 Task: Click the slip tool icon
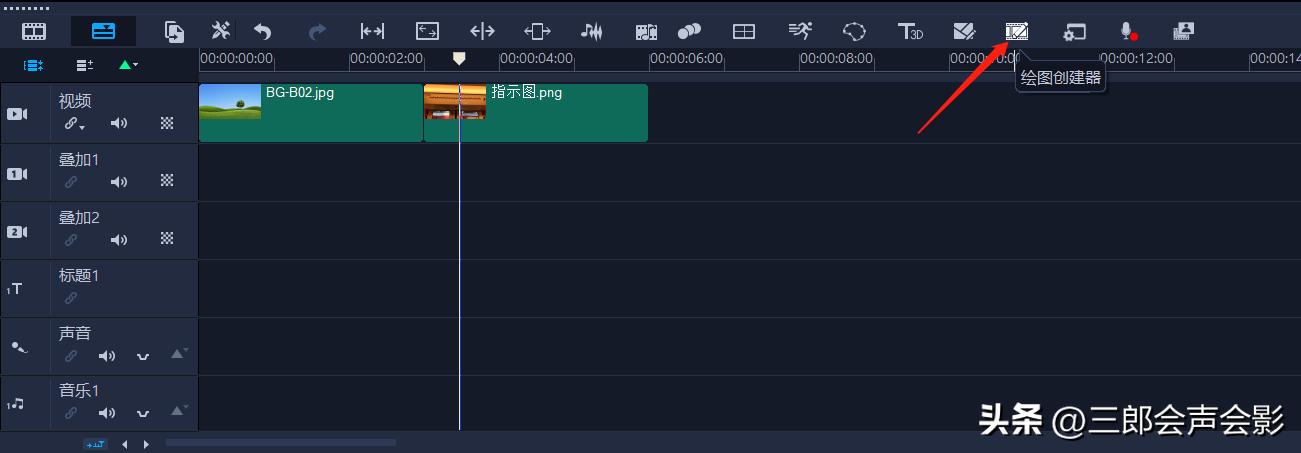tap(372, 32)
